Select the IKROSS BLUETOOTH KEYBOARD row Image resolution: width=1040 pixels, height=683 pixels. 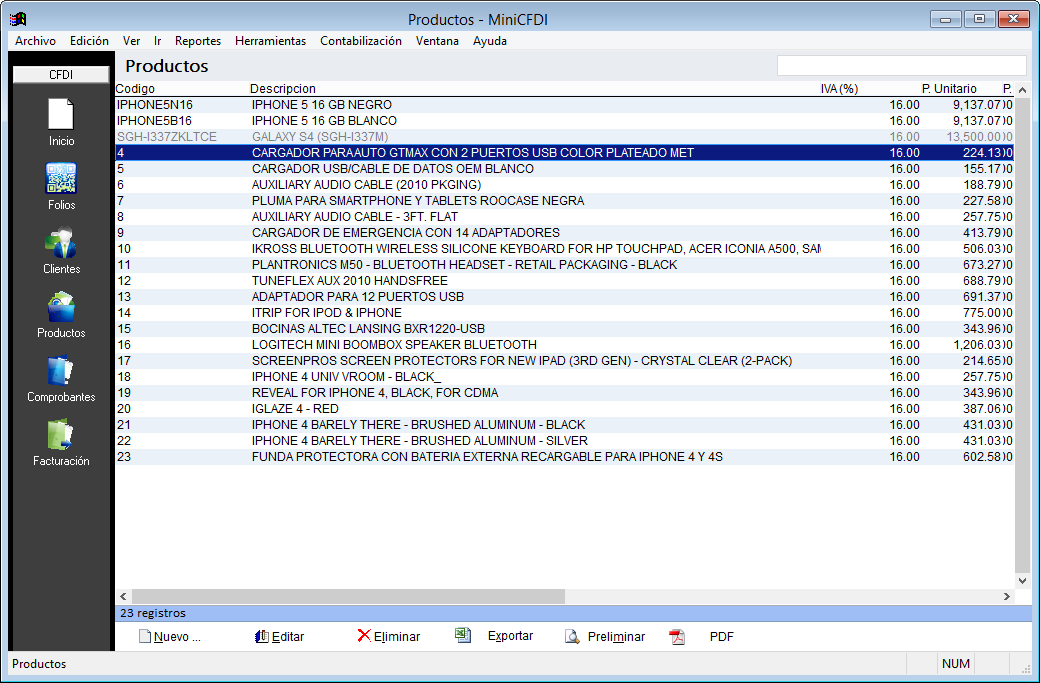pyautogui.click(x=564, y=249)
